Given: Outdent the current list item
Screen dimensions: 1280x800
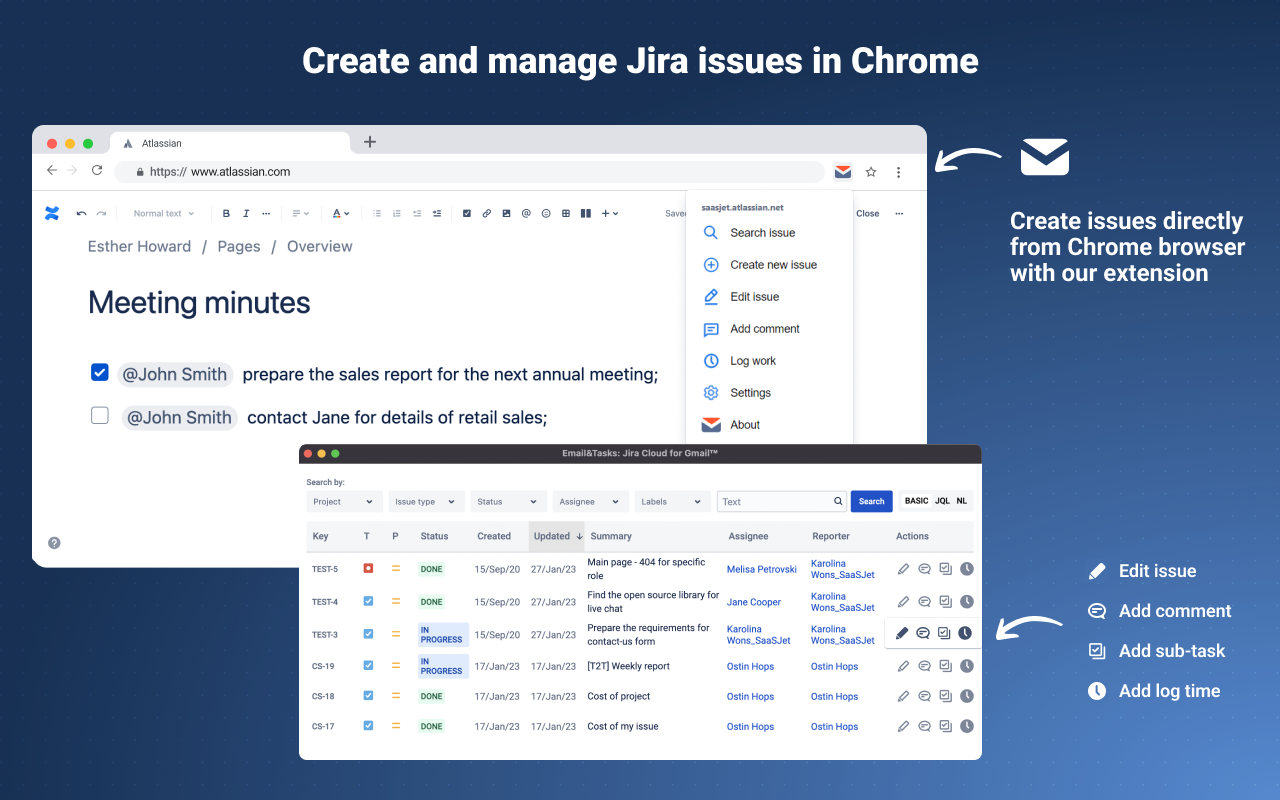Looking at the screenshot, I should click(x=417, y=213).
